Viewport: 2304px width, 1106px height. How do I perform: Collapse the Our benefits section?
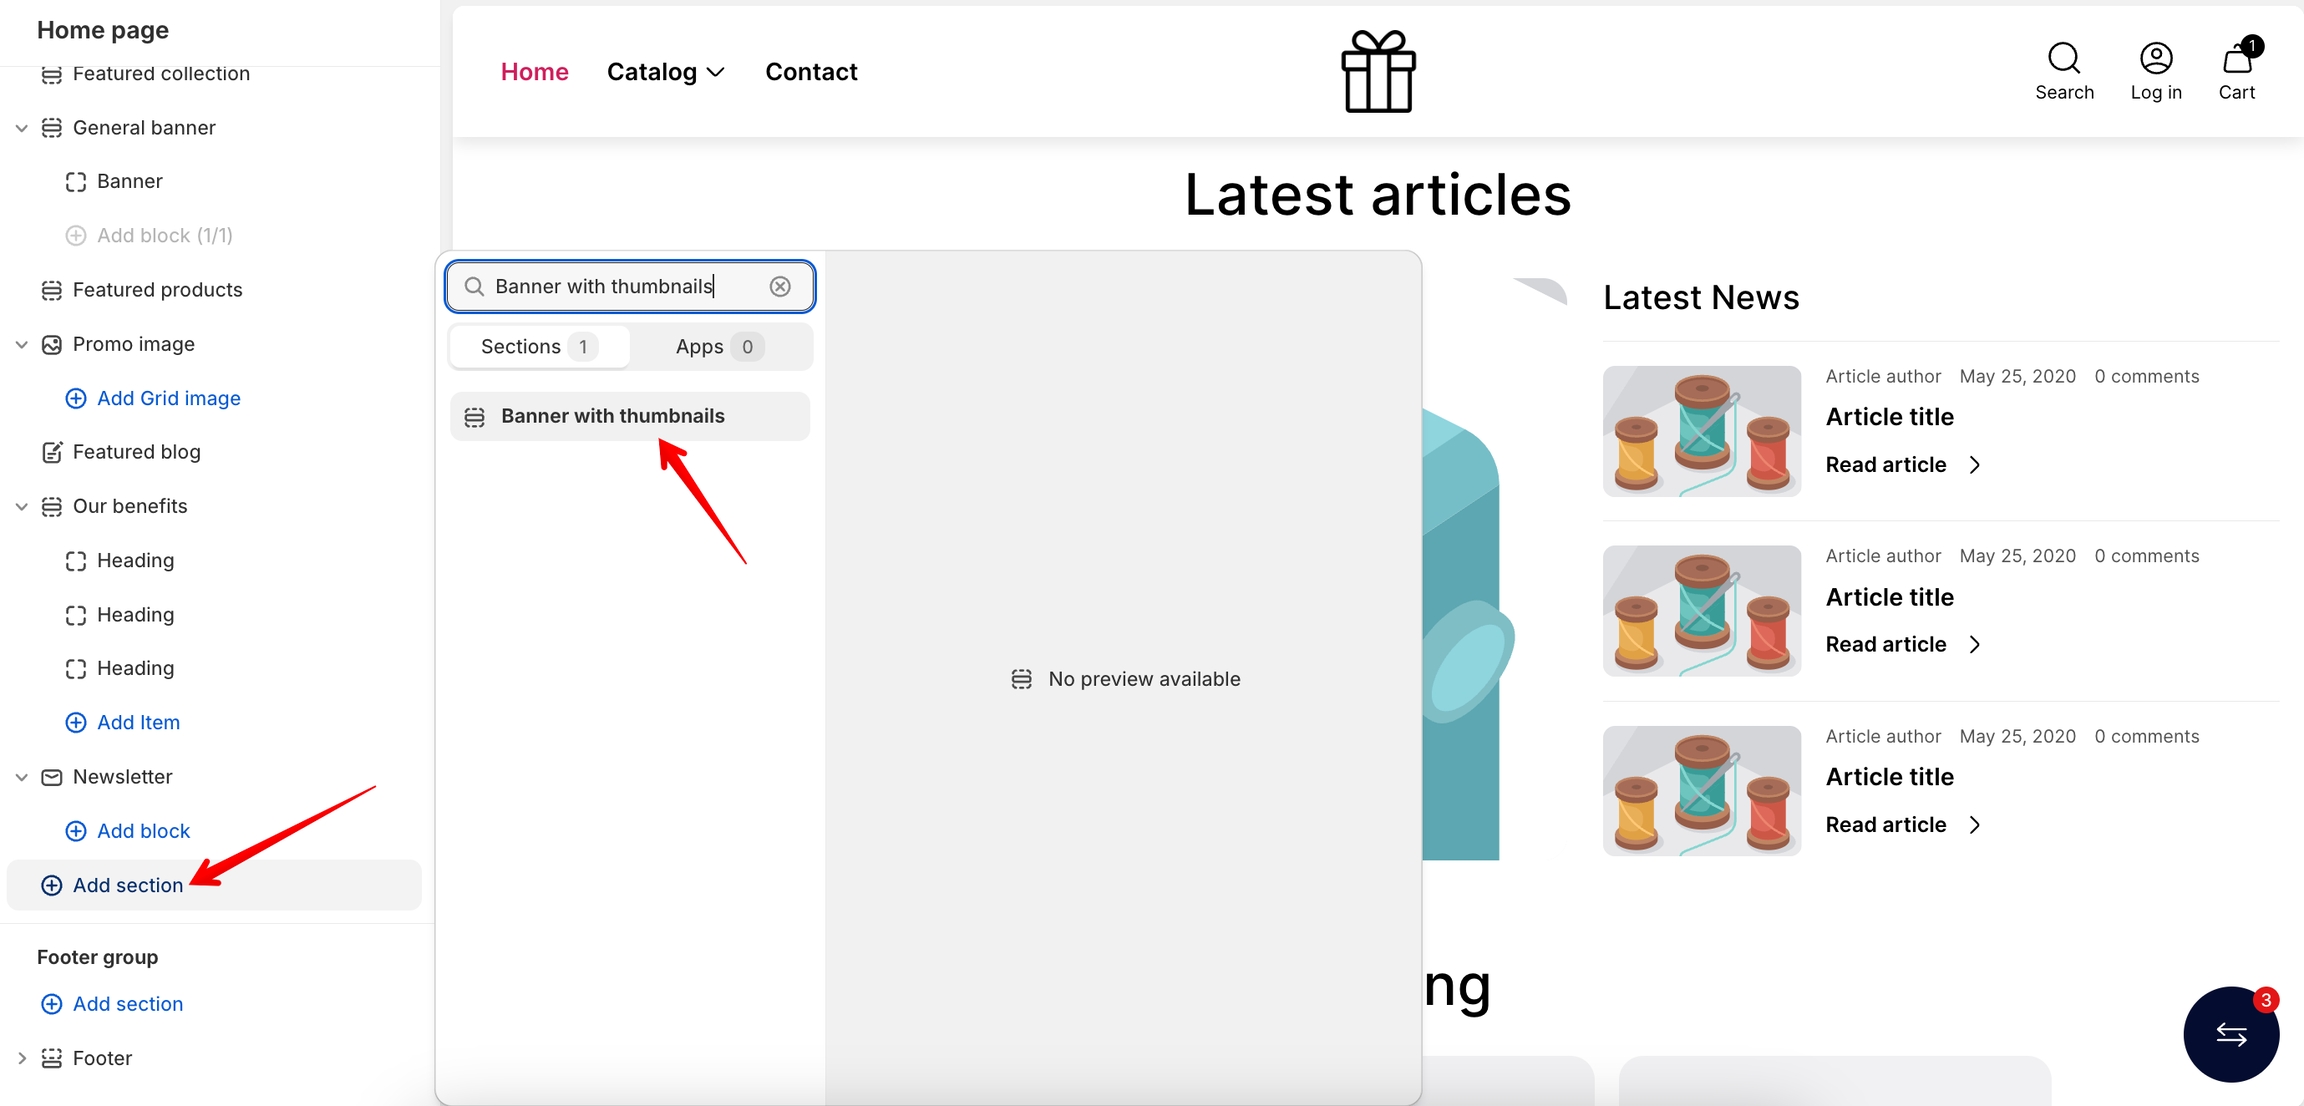21,506
